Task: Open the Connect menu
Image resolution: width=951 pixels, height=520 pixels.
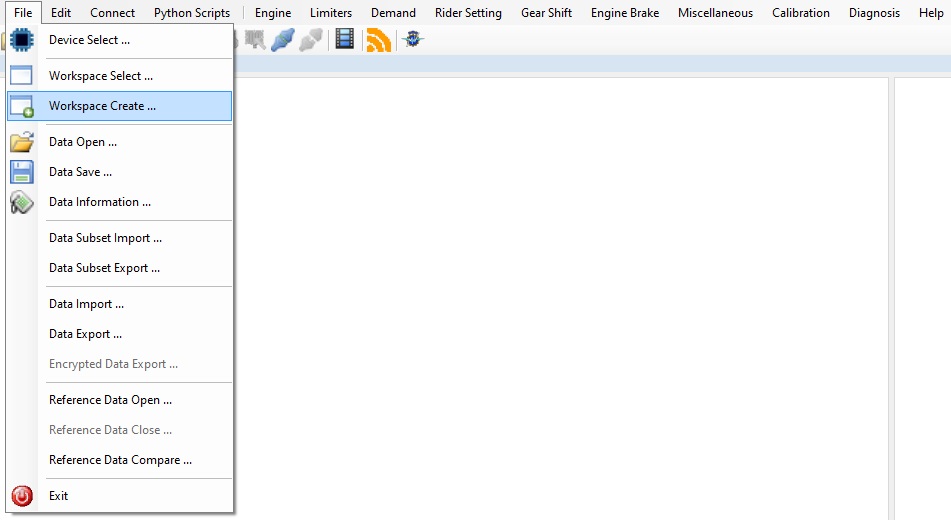Action: [112, 13]
